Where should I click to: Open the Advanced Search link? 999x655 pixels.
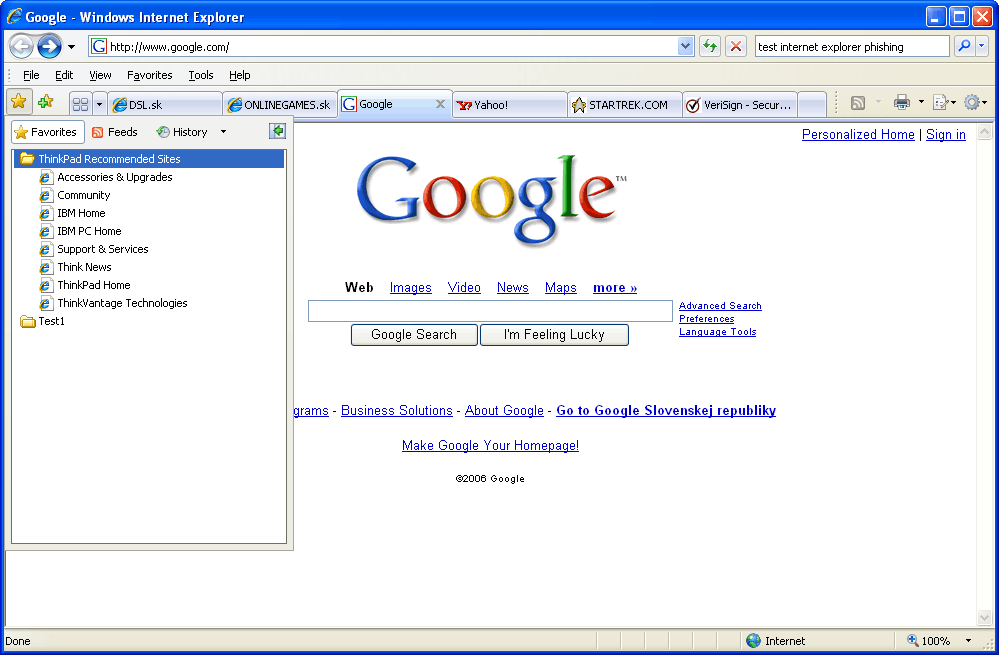[720, 306]
